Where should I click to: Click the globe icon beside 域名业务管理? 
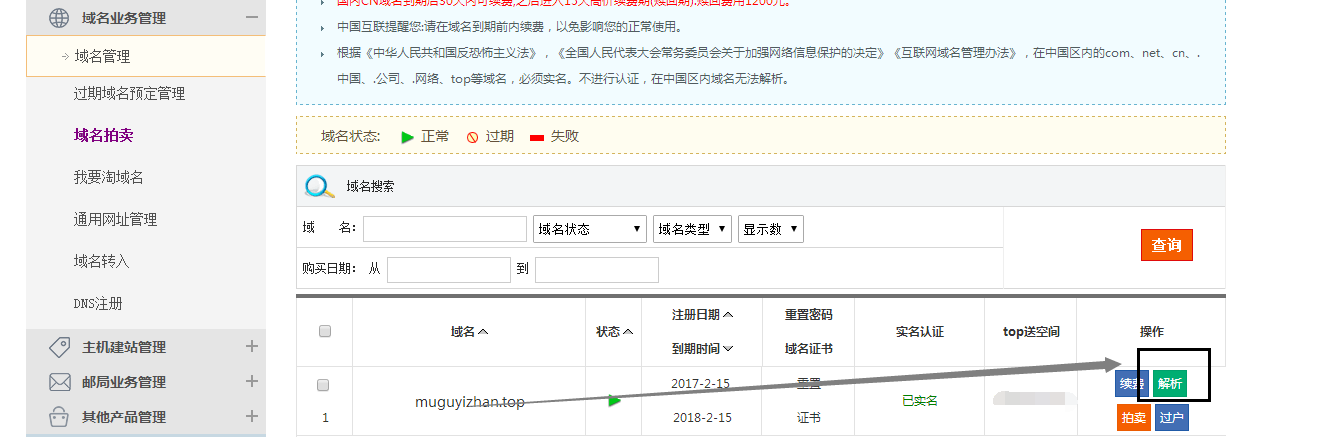pyautogui.click(x=59, y=18)
